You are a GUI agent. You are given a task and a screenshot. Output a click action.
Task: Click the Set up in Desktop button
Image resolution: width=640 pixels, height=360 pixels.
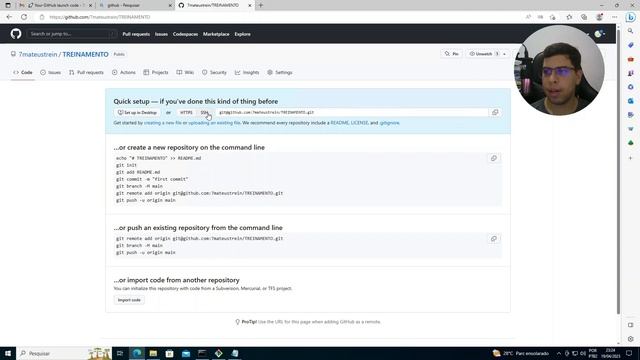coord(137,112)
